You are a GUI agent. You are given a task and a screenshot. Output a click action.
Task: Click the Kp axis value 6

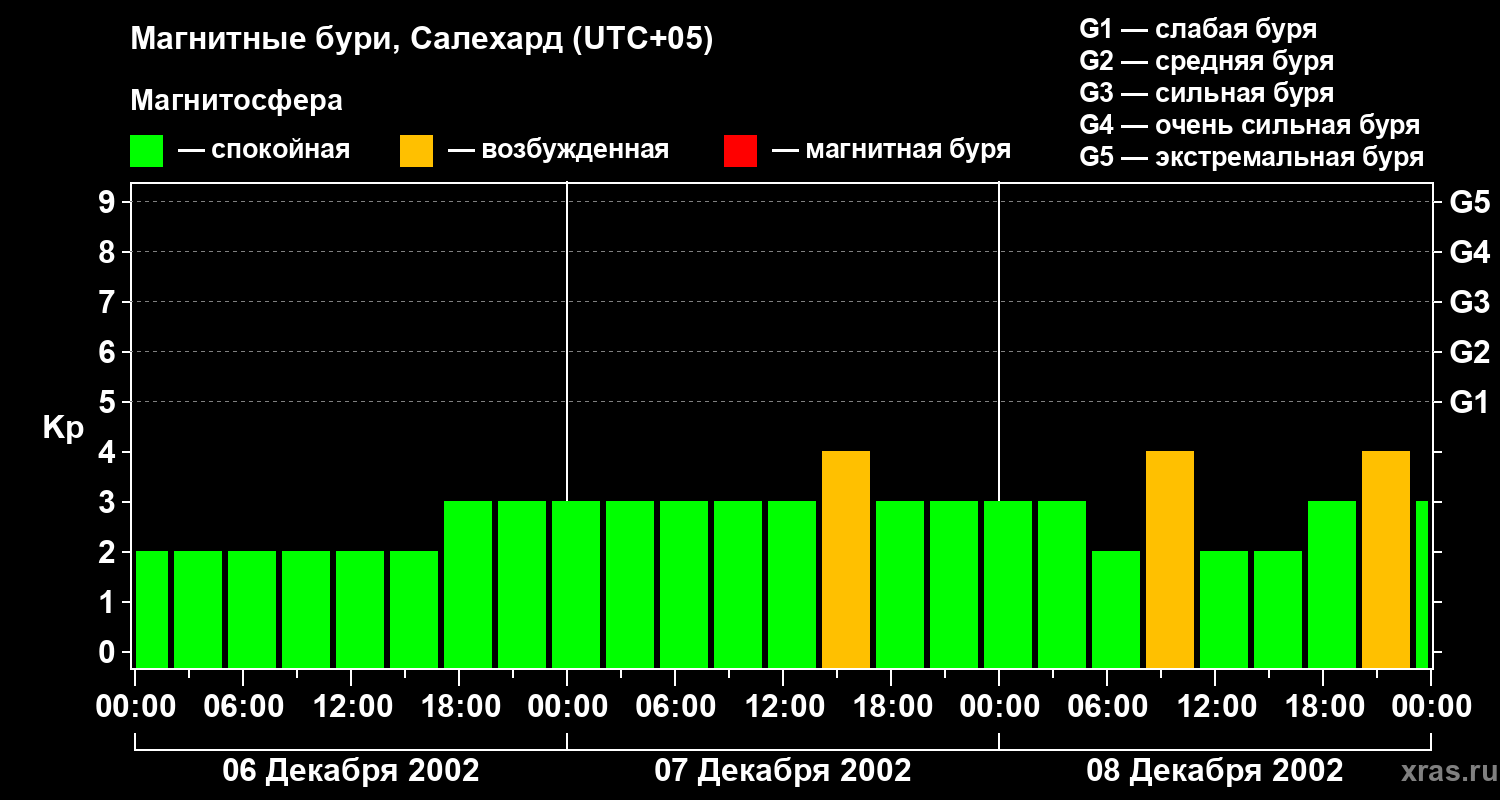[108, 352]
